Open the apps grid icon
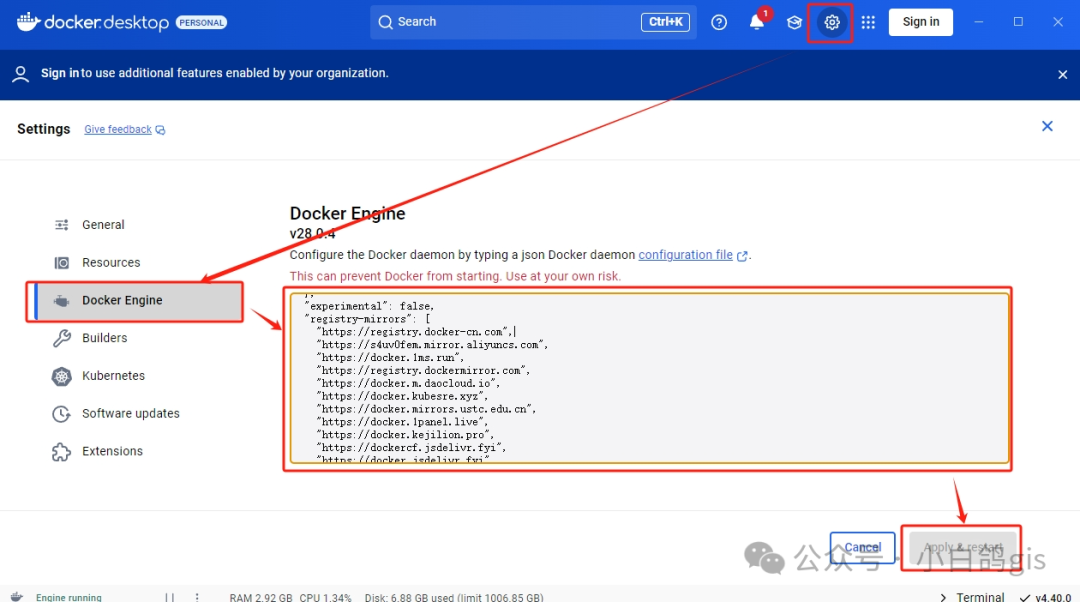This screenshot has width=1080, height=602. (869, 23)
